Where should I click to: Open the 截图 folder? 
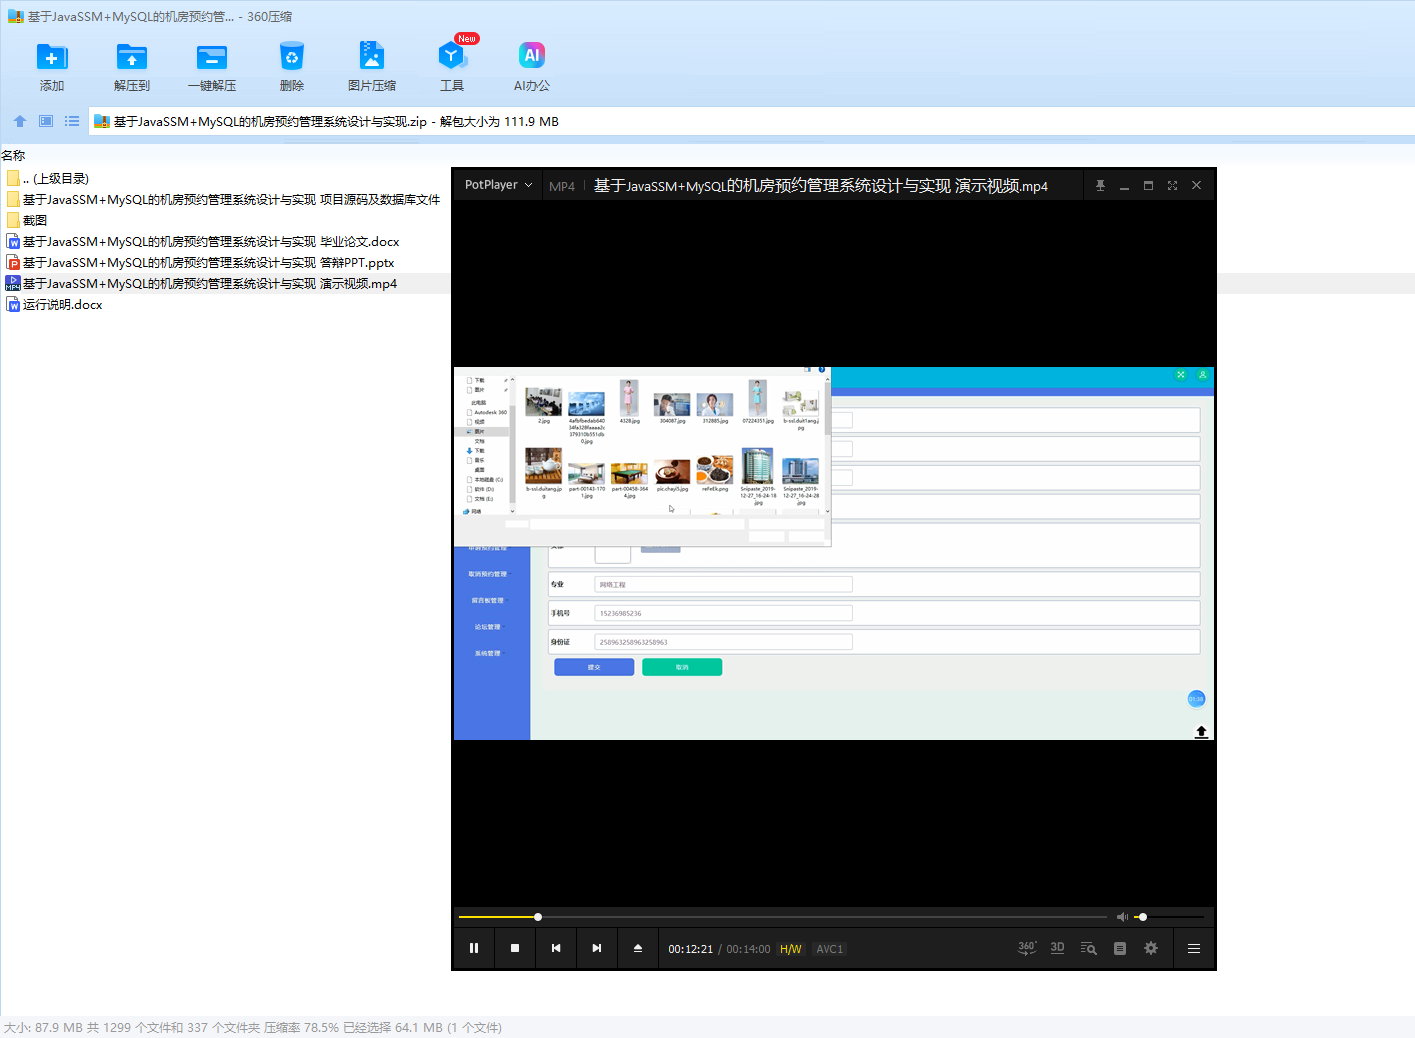[35, 221]
